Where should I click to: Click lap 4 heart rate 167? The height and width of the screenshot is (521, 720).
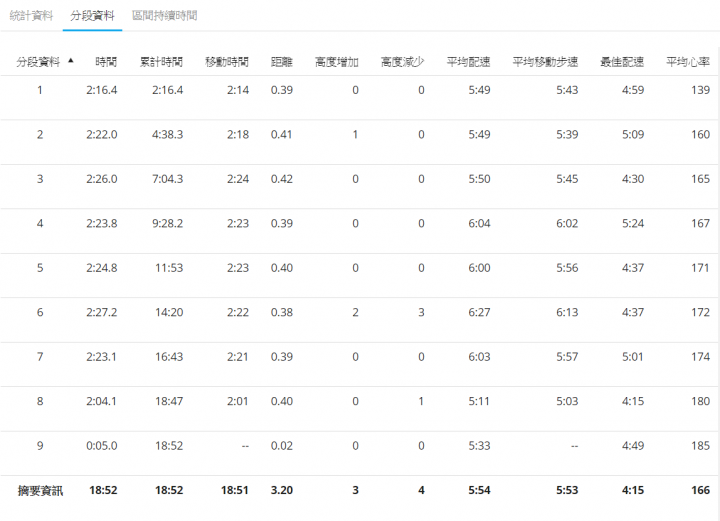point(701,224)
